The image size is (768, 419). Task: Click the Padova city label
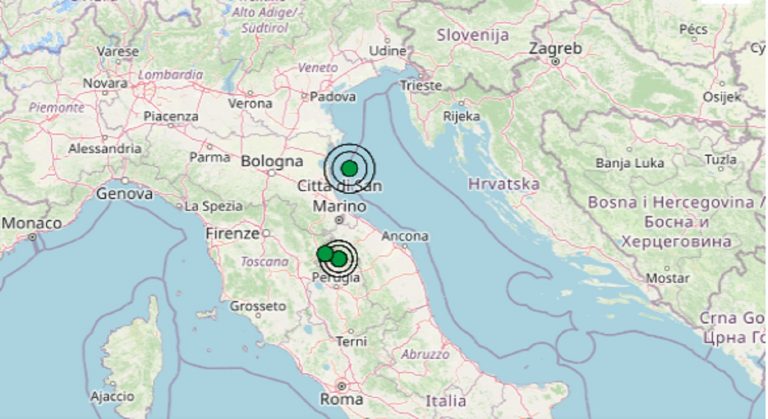[x=333, y=97]
